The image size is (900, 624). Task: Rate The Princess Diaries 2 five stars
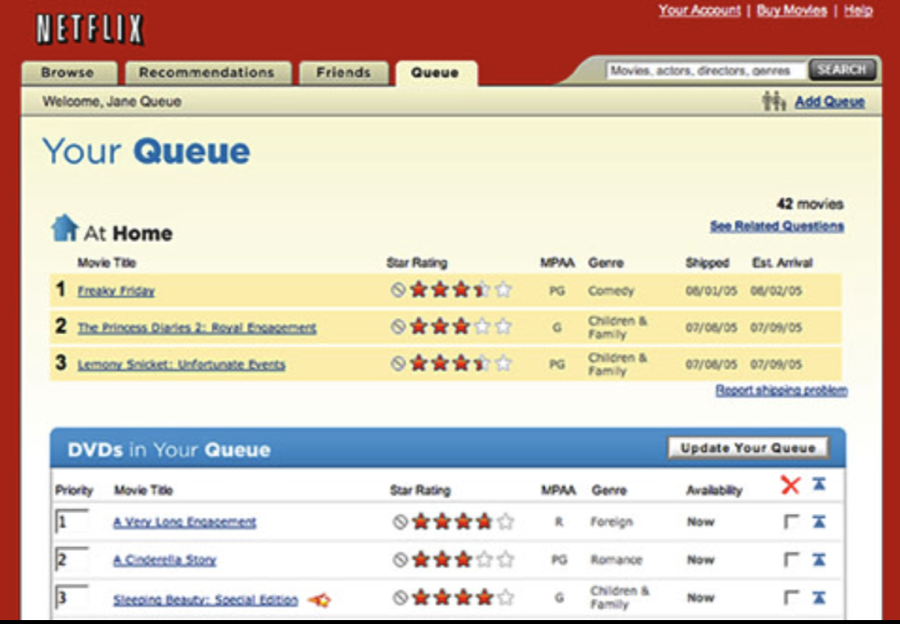(x=503, y=327)
